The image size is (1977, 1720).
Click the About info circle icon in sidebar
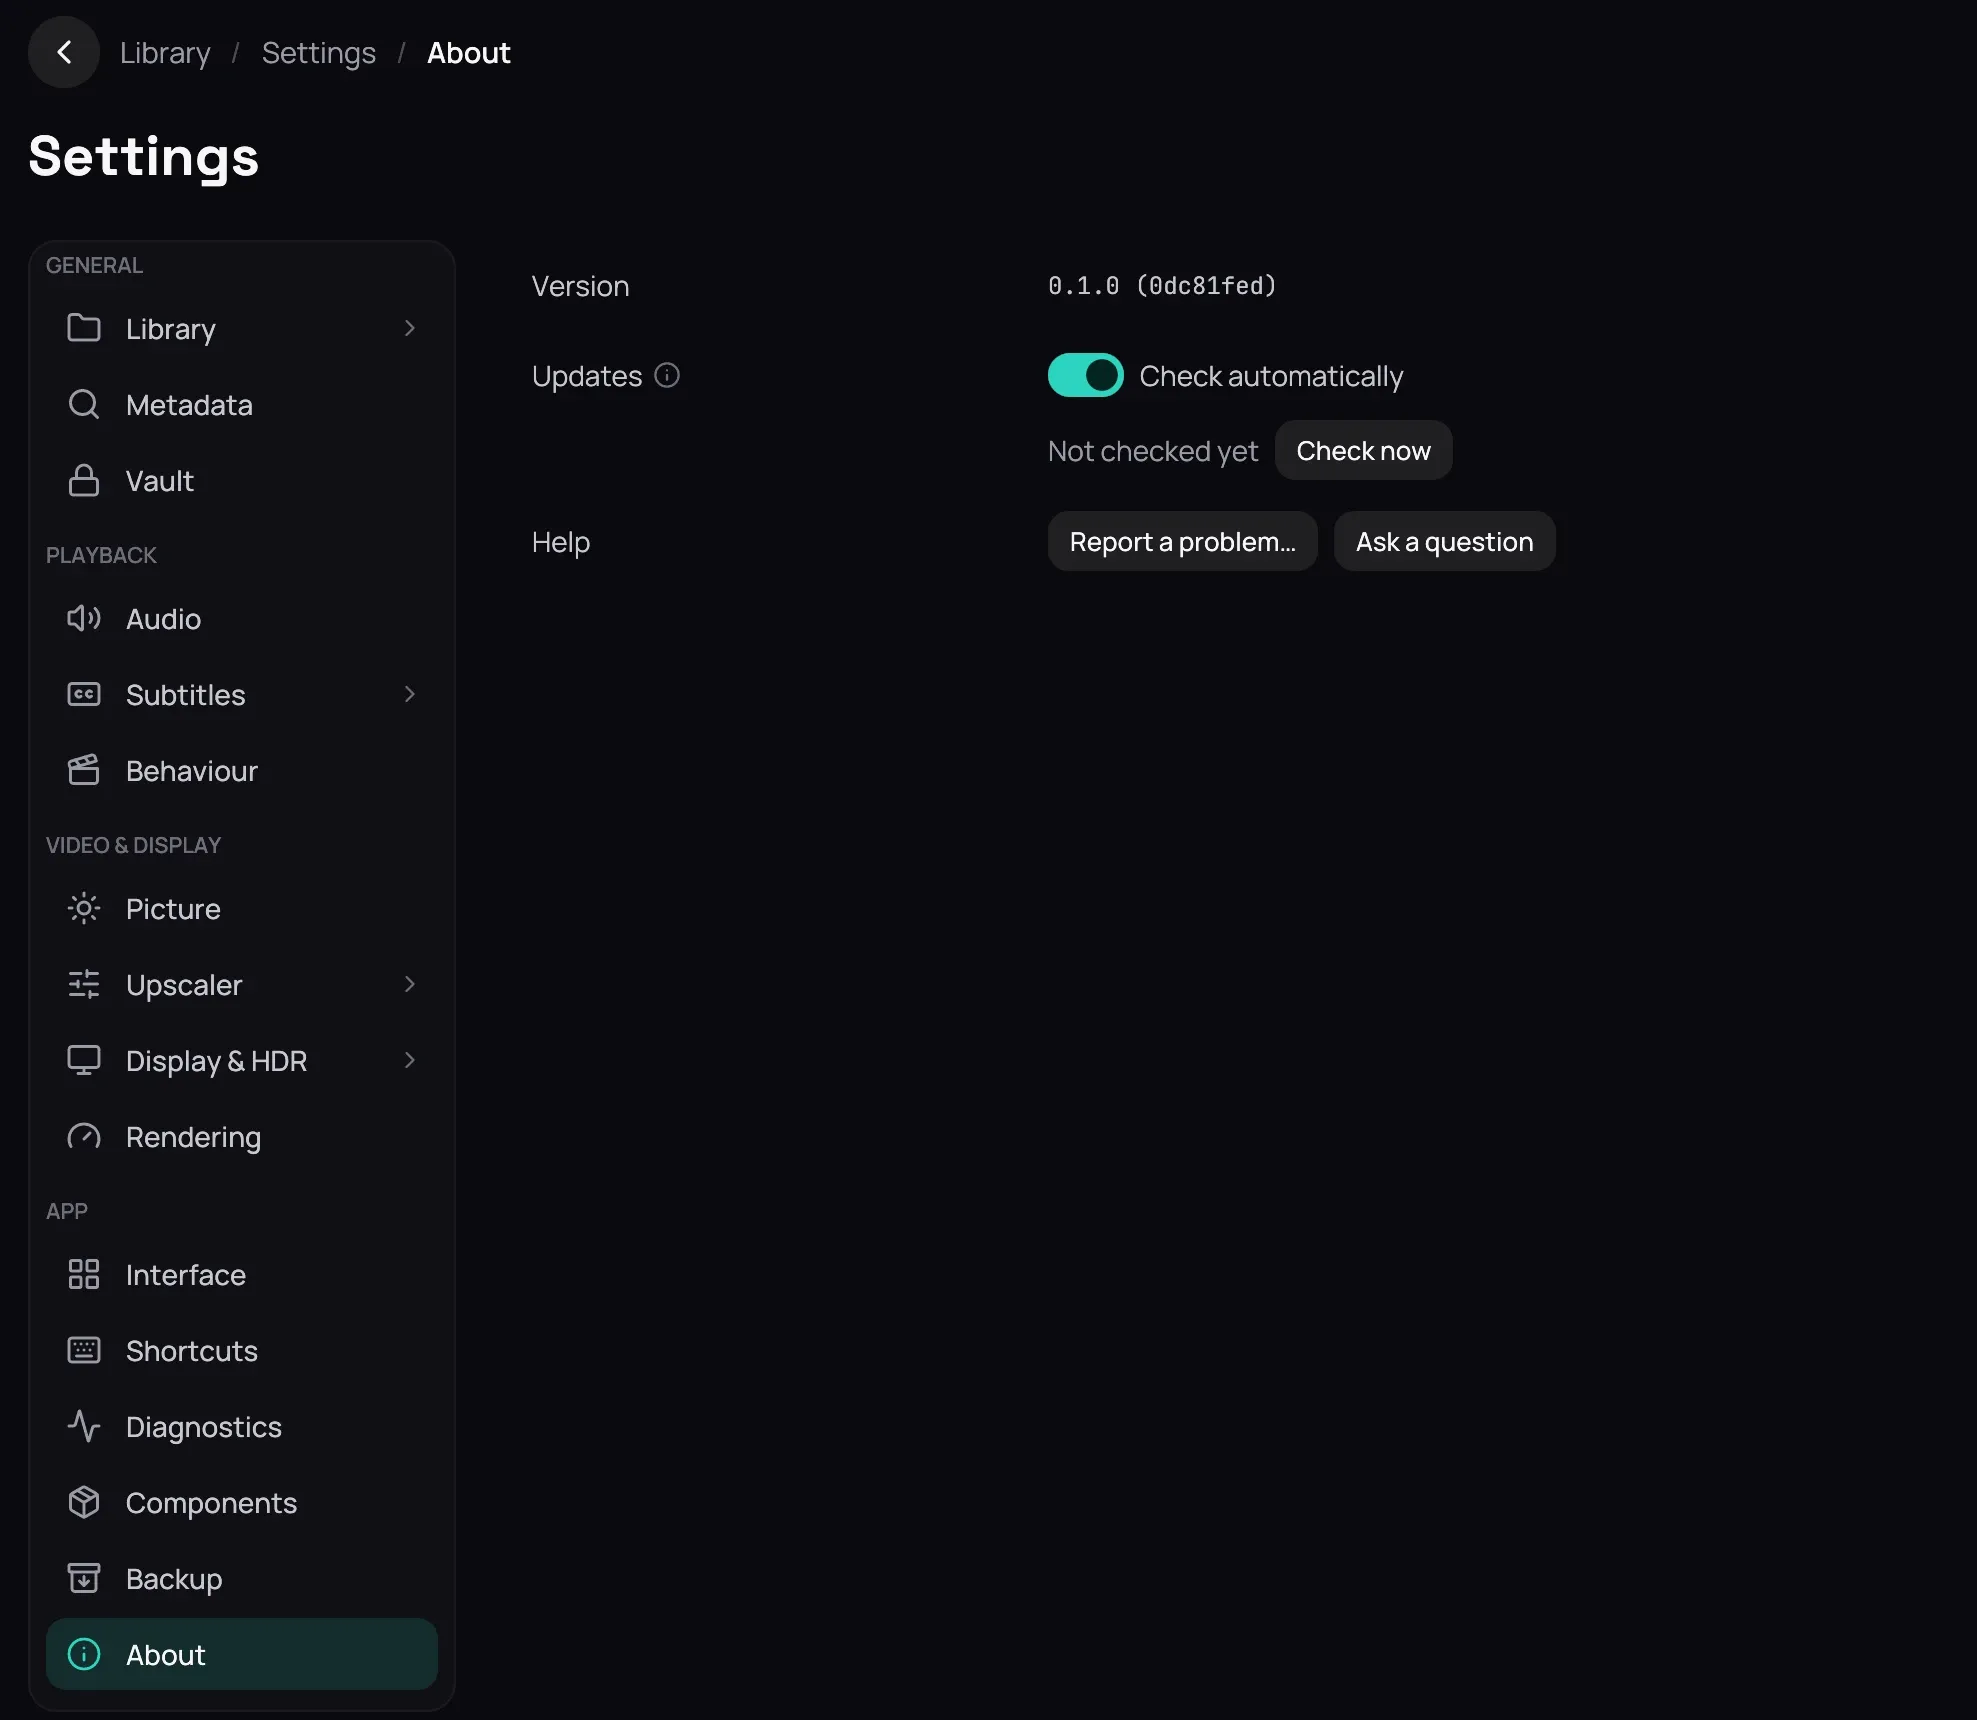pos(84,1654)
